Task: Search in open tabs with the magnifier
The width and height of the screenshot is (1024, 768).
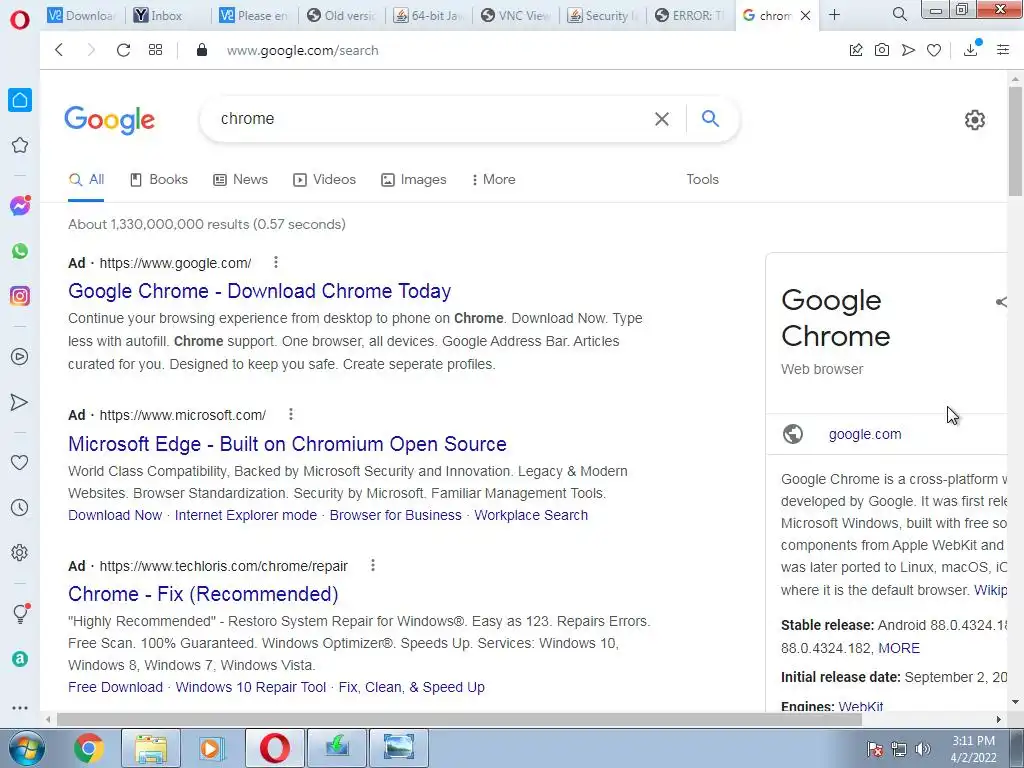Action: pos(899,14)
